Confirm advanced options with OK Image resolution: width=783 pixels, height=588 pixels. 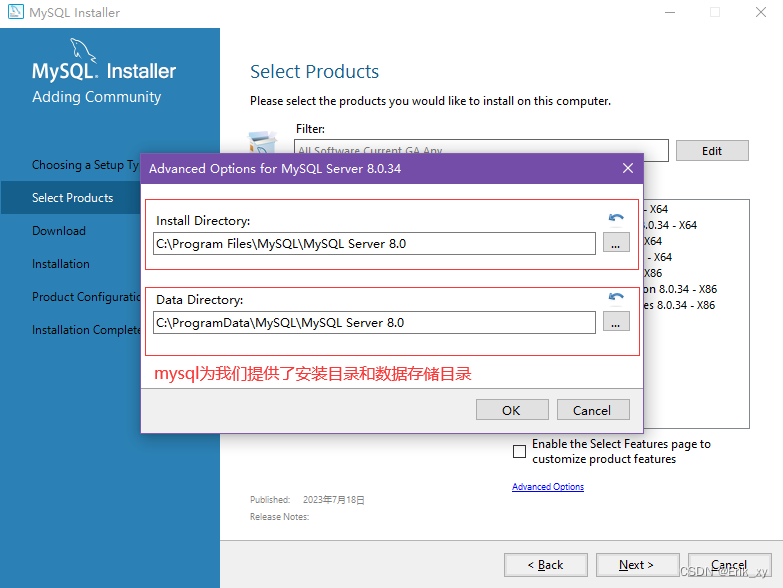[512, 410]
